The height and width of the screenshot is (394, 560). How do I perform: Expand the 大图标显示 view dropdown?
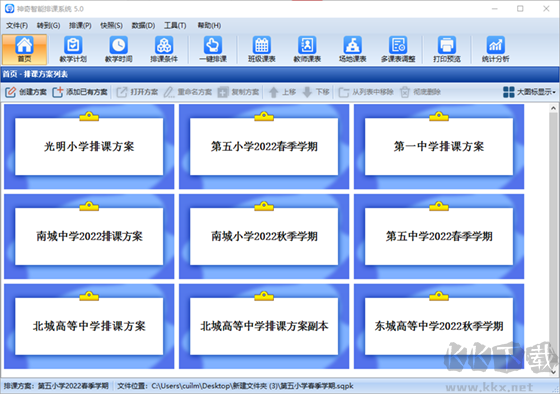click(529, 92)
